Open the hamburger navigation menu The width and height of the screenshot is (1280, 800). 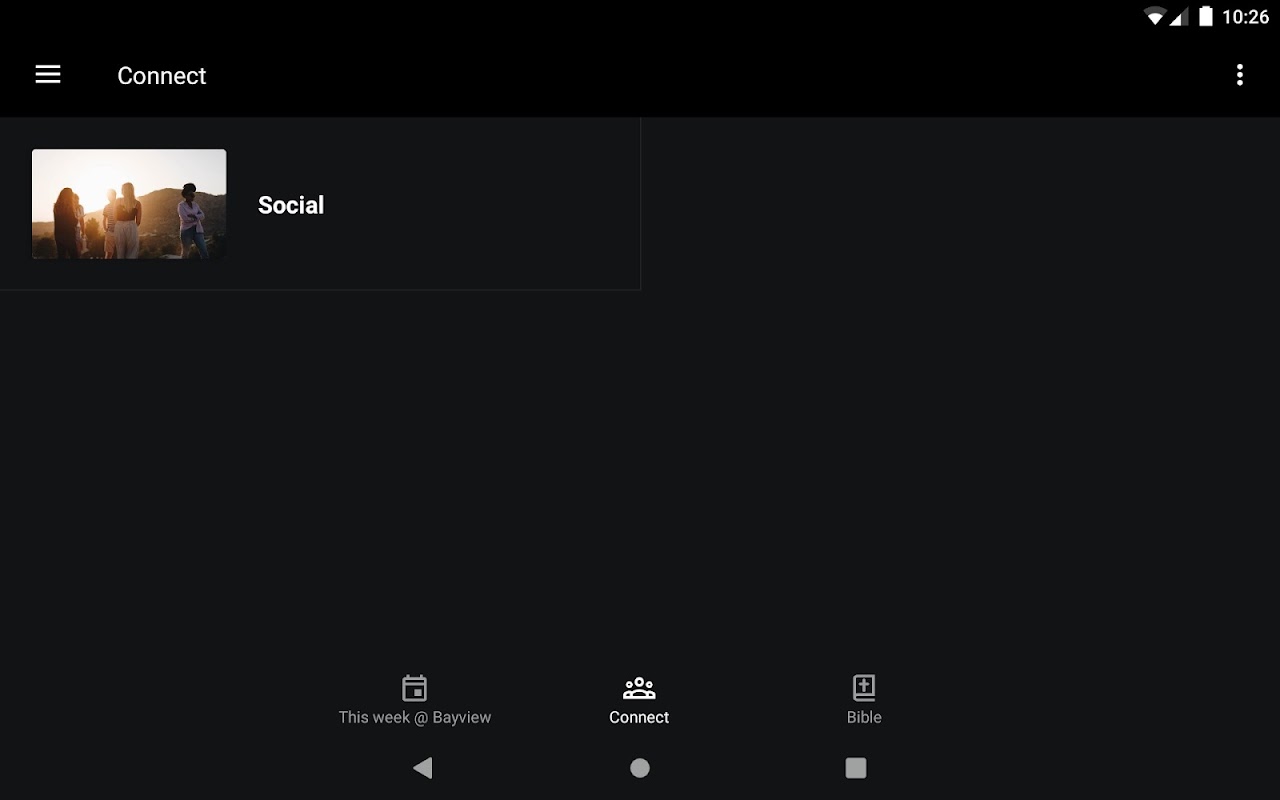pyautogui.click(x=48, y=75)
